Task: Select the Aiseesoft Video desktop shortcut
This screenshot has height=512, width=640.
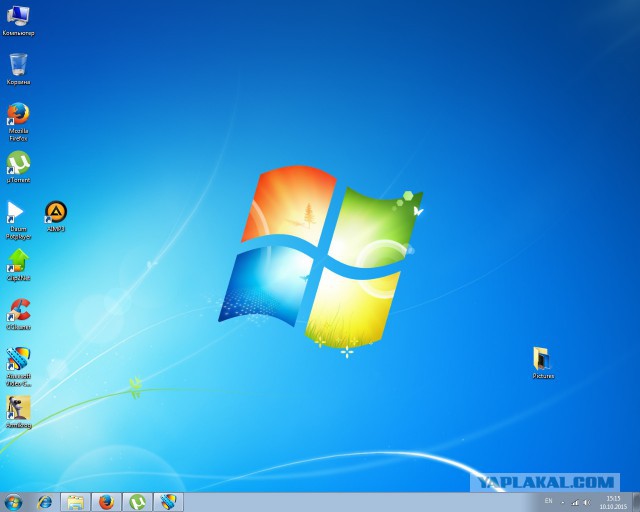Action: click(x=18, y=366)
